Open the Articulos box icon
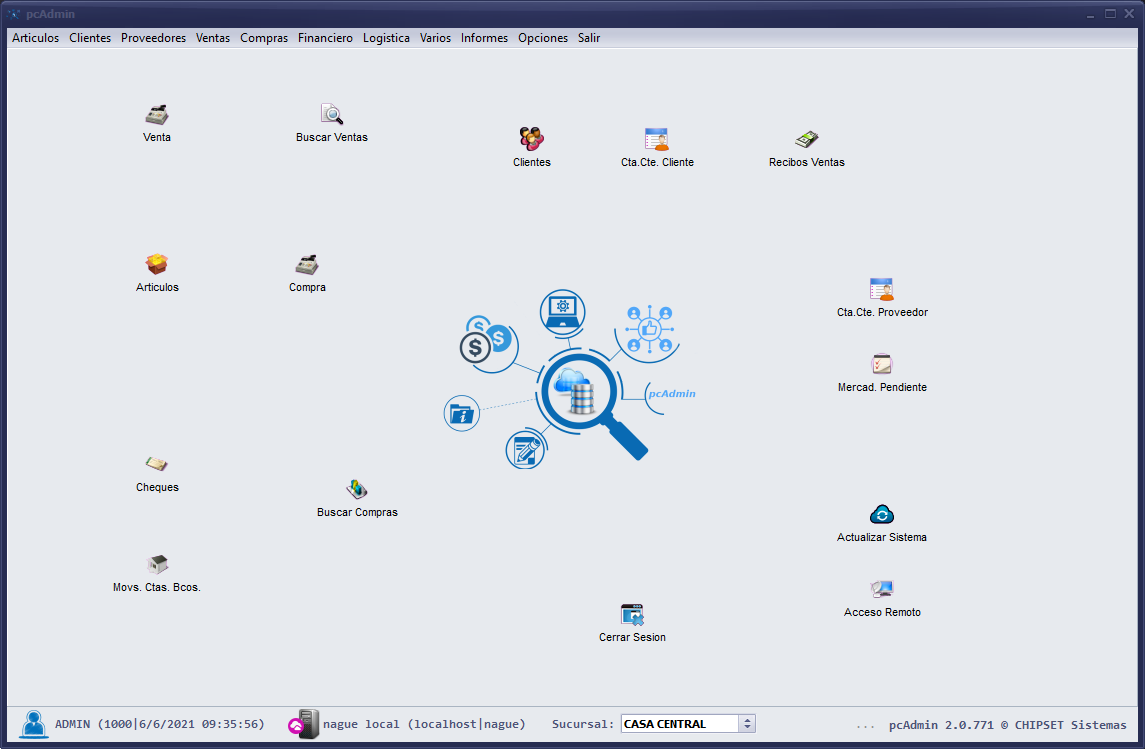The width and height of the screenshot is (1145, 749). pyautogui.click(x=156, y=265)
